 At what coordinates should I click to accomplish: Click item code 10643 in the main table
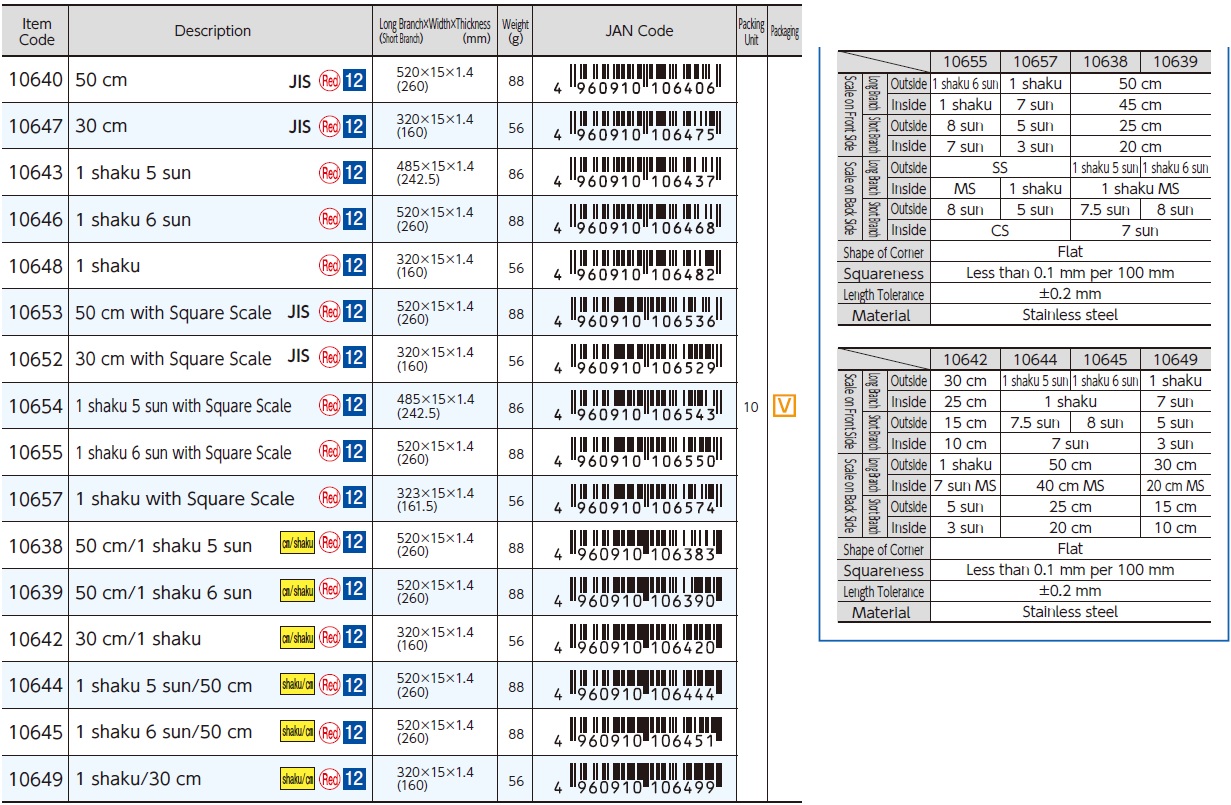pyautogui.click(x=36, y=173)
